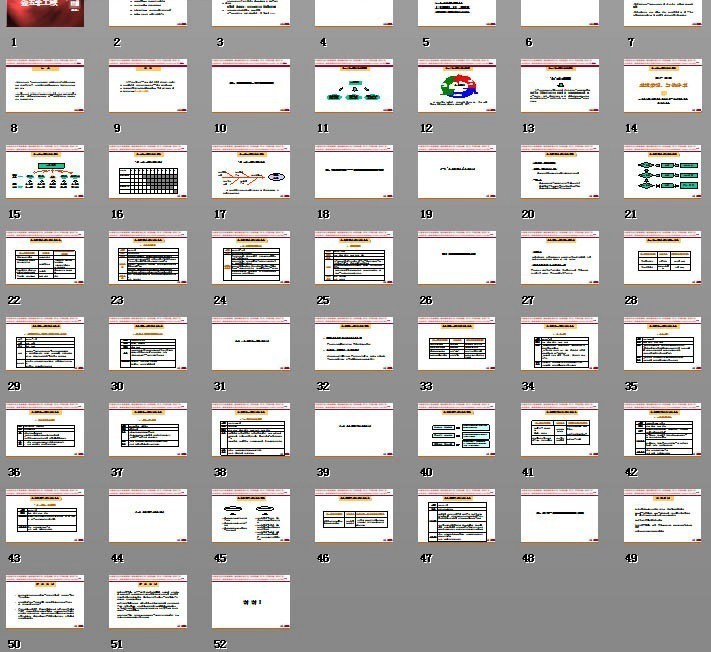
Task: Open slide 26 section title thumbnail
Action: coord(457,258)
